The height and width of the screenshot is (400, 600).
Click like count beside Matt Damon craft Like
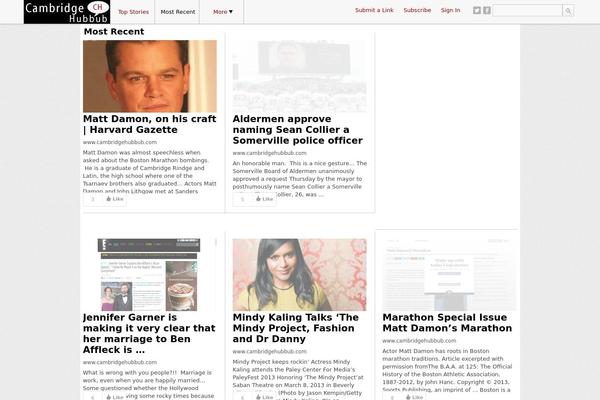coord(93,199)
